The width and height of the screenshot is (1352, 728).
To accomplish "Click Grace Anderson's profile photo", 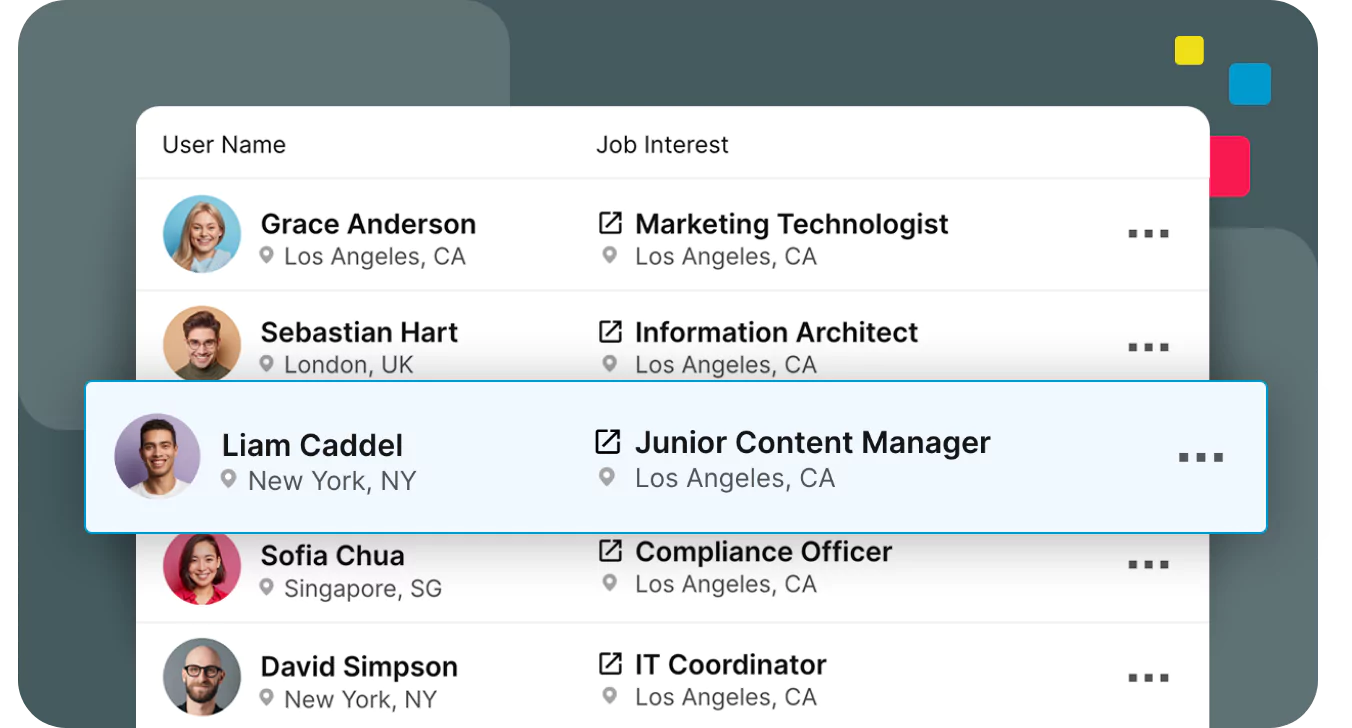I will tap(202, 234).
